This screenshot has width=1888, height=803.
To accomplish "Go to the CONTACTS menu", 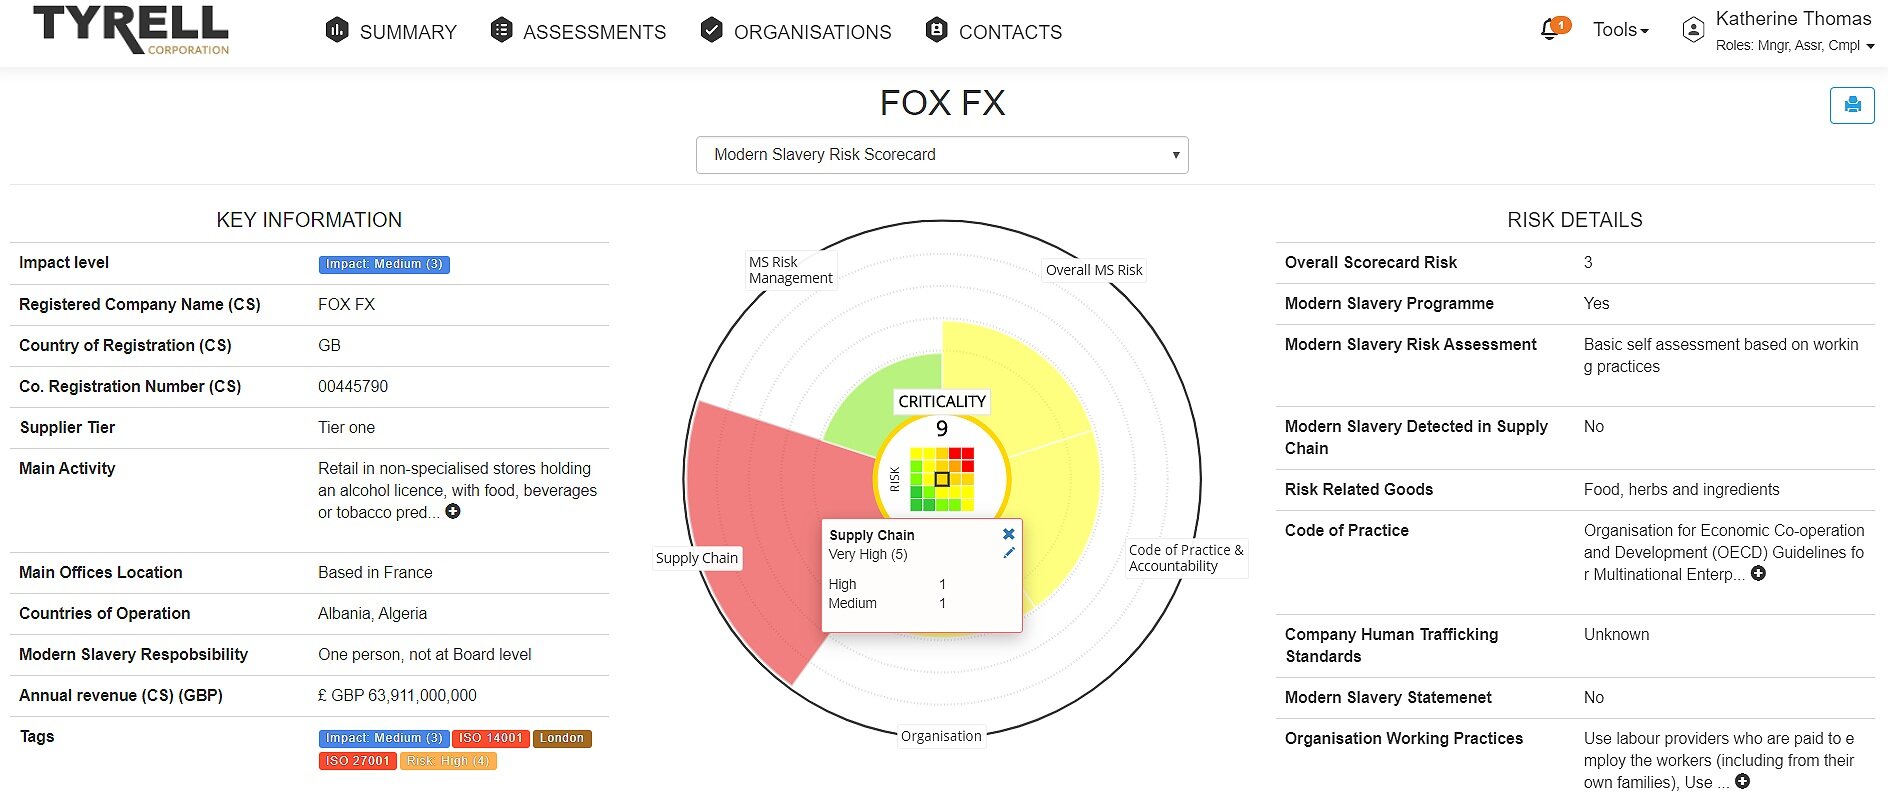I will tap(1010, 32).
